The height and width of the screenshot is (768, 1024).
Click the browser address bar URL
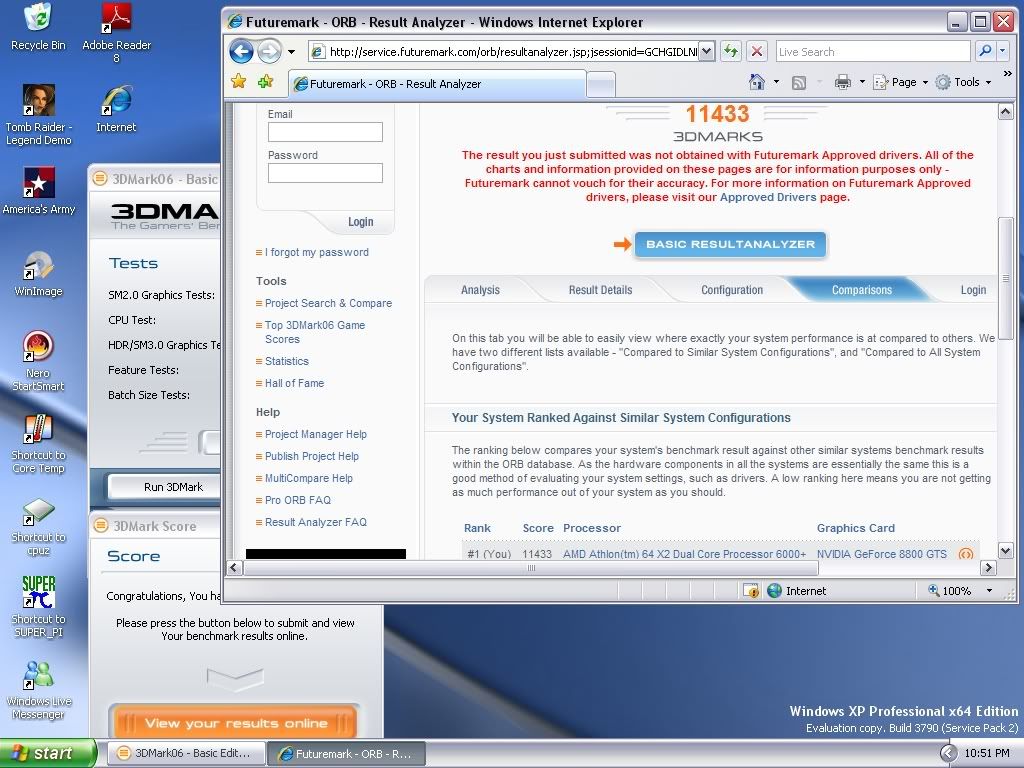[x=513, y=52]
